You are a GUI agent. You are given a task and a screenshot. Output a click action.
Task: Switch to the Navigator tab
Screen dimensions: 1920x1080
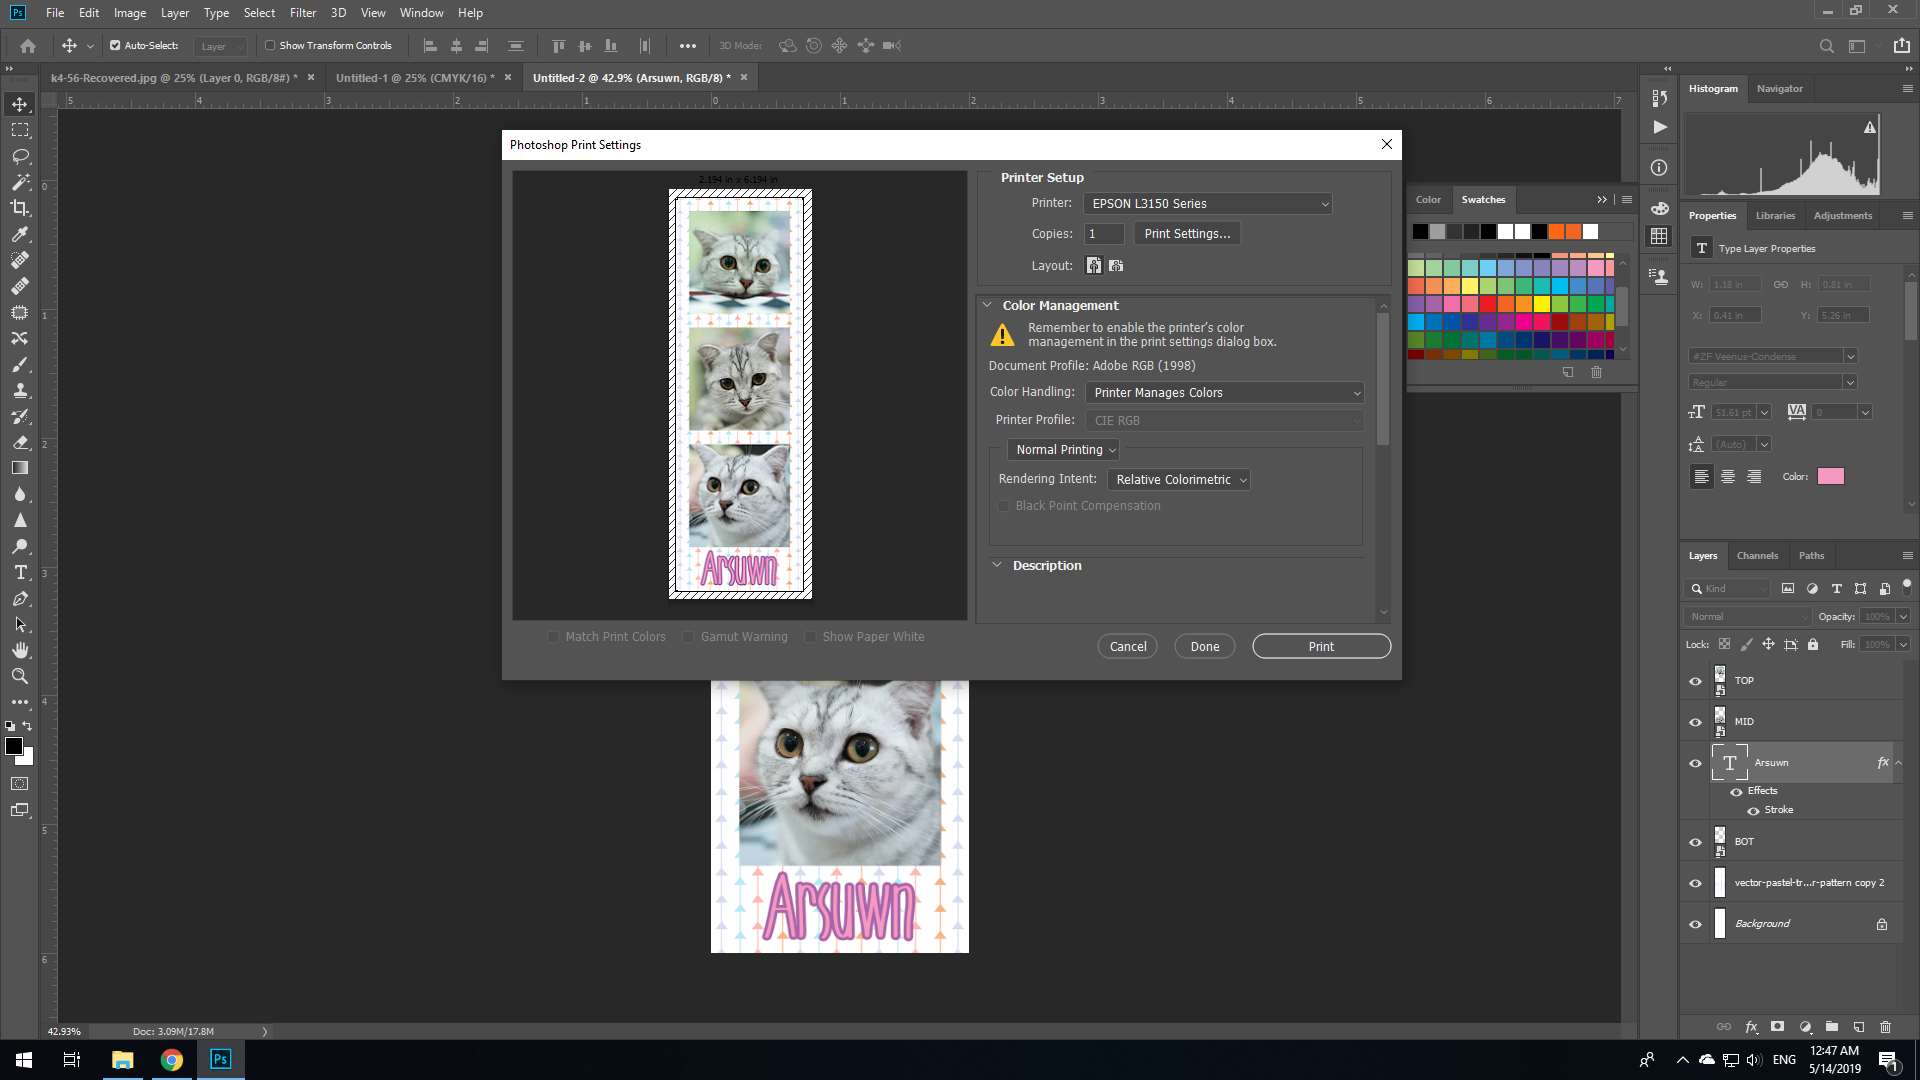pyautogui.click(x=1780, y=89)
